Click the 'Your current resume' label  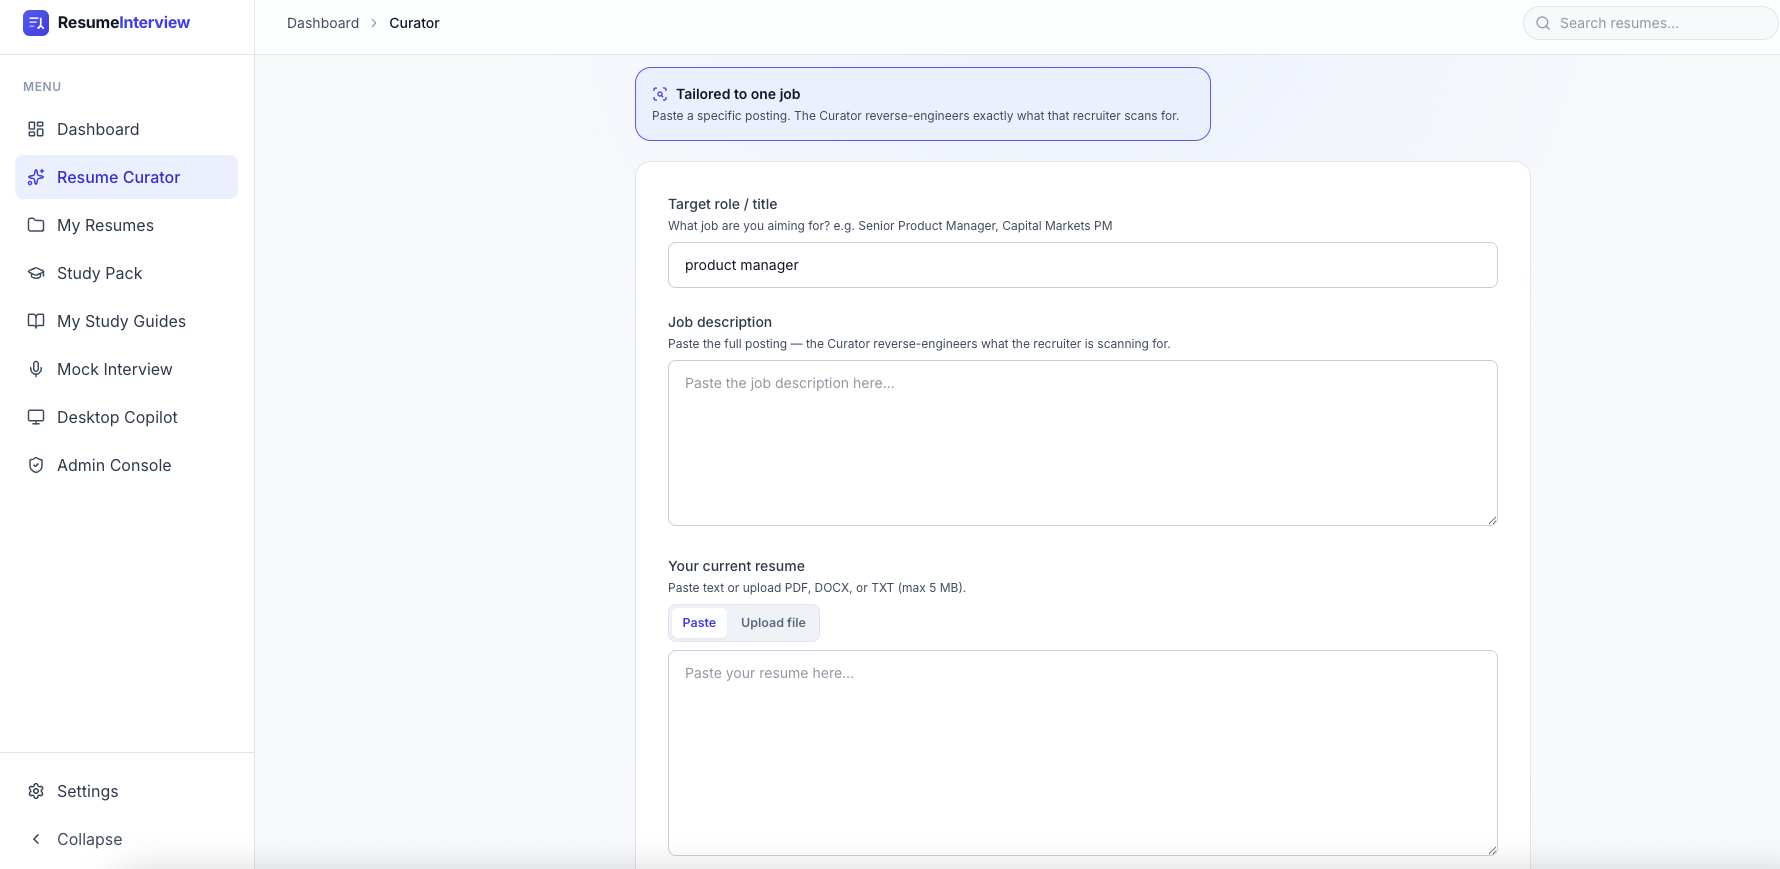(736, 566)
